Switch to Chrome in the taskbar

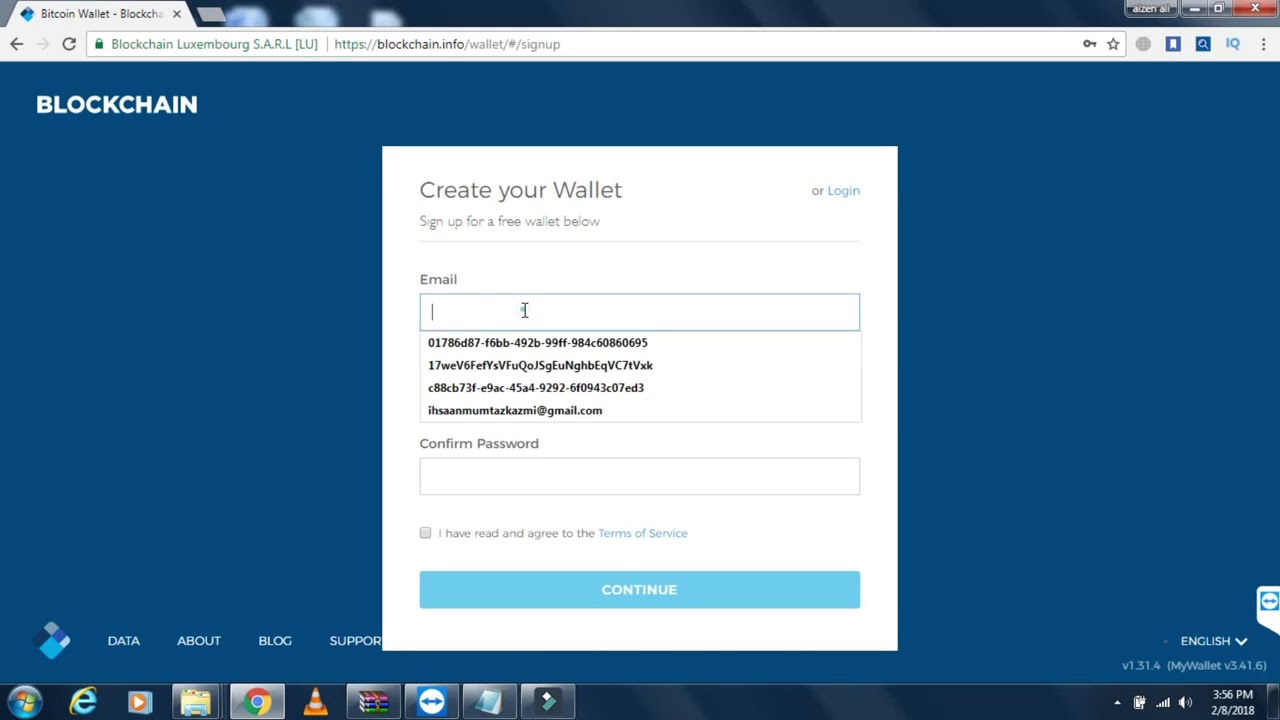pyautogui.click(x=257, y=702)
